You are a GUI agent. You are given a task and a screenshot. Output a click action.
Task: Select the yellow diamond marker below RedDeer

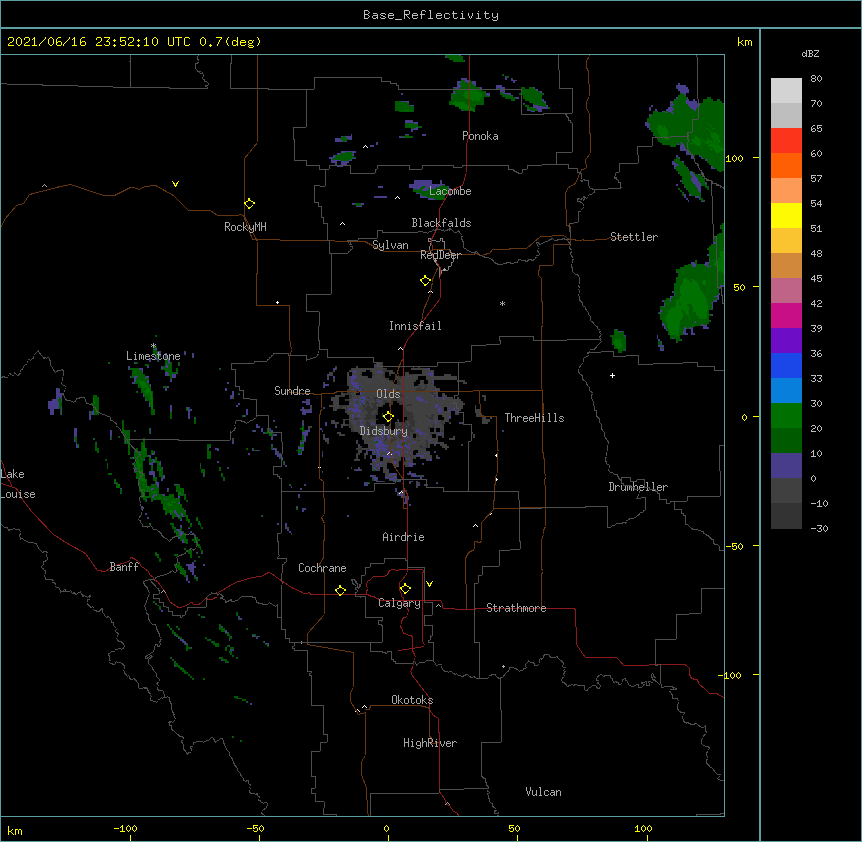tap(426, 281)
